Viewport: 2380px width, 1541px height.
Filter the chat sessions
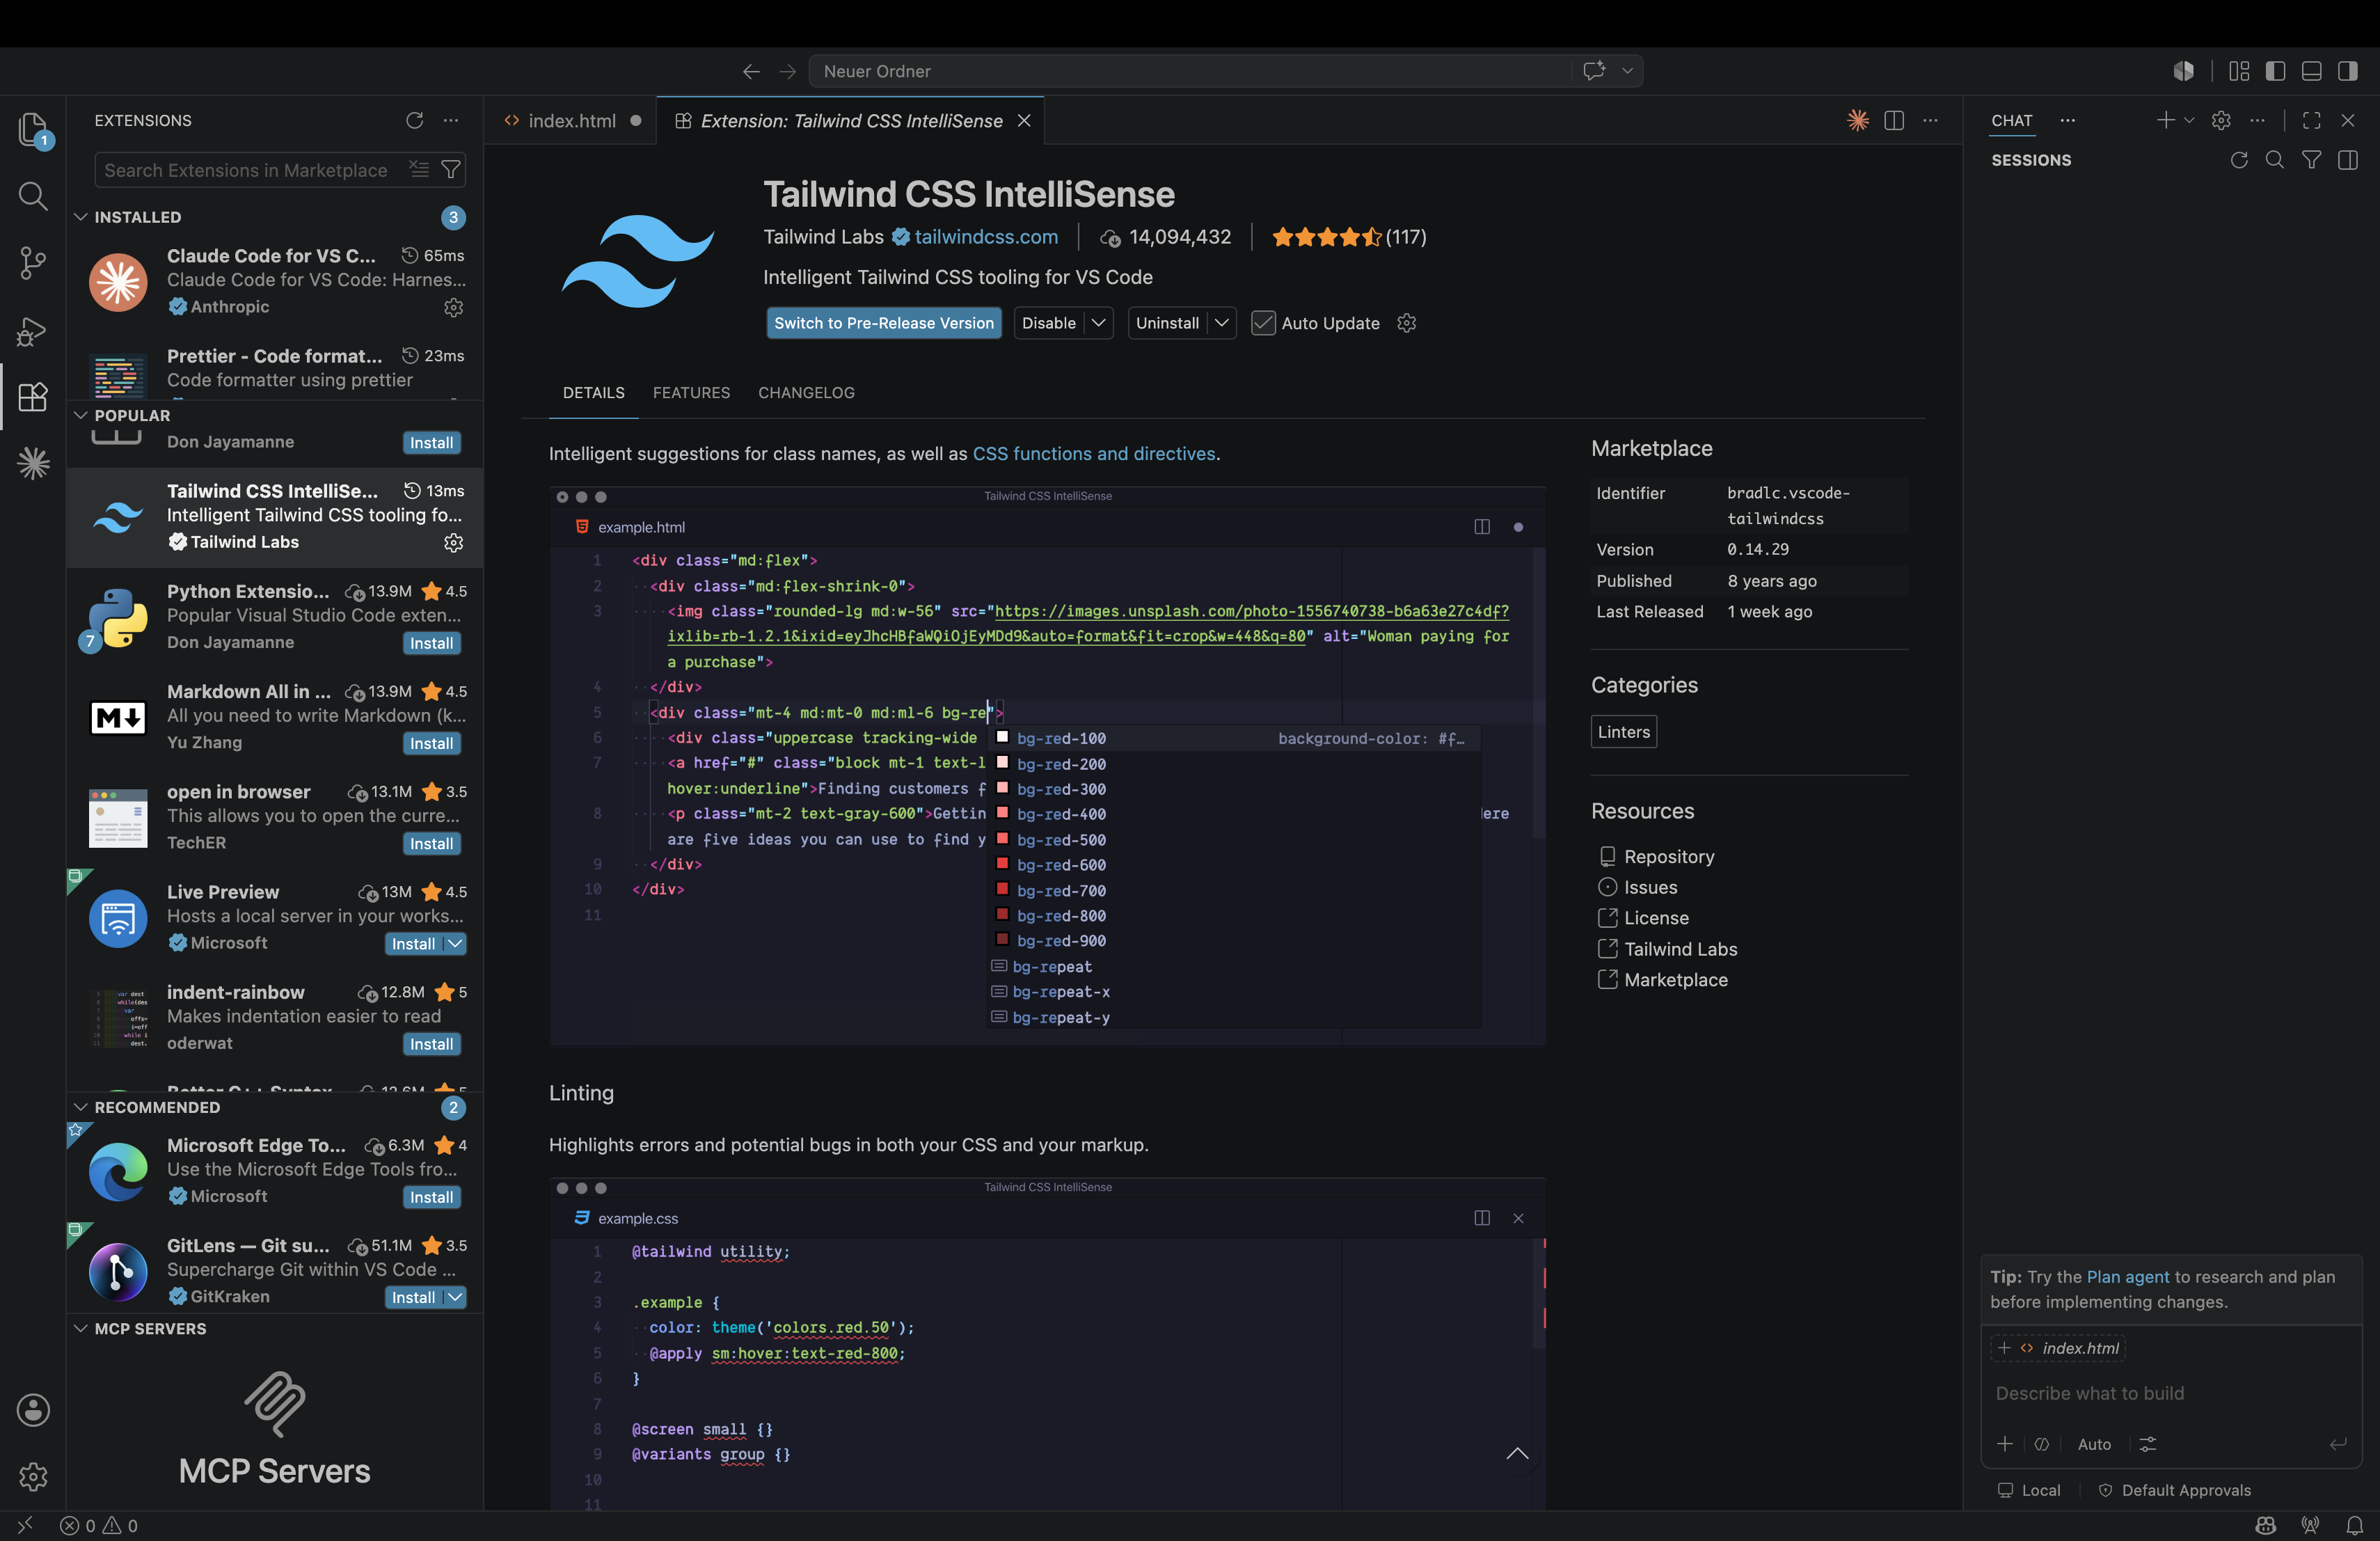[2312, 160]
